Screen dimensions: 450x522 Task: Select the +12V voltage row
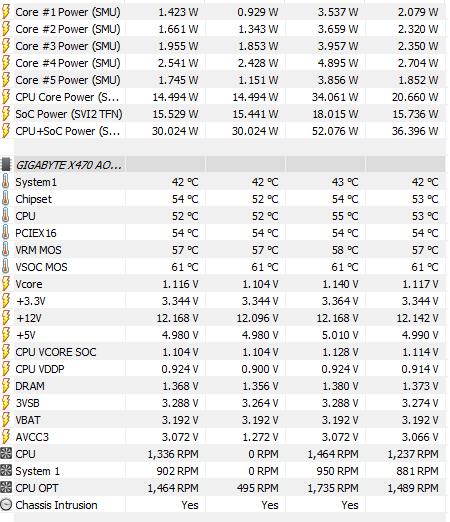(223, 318)
